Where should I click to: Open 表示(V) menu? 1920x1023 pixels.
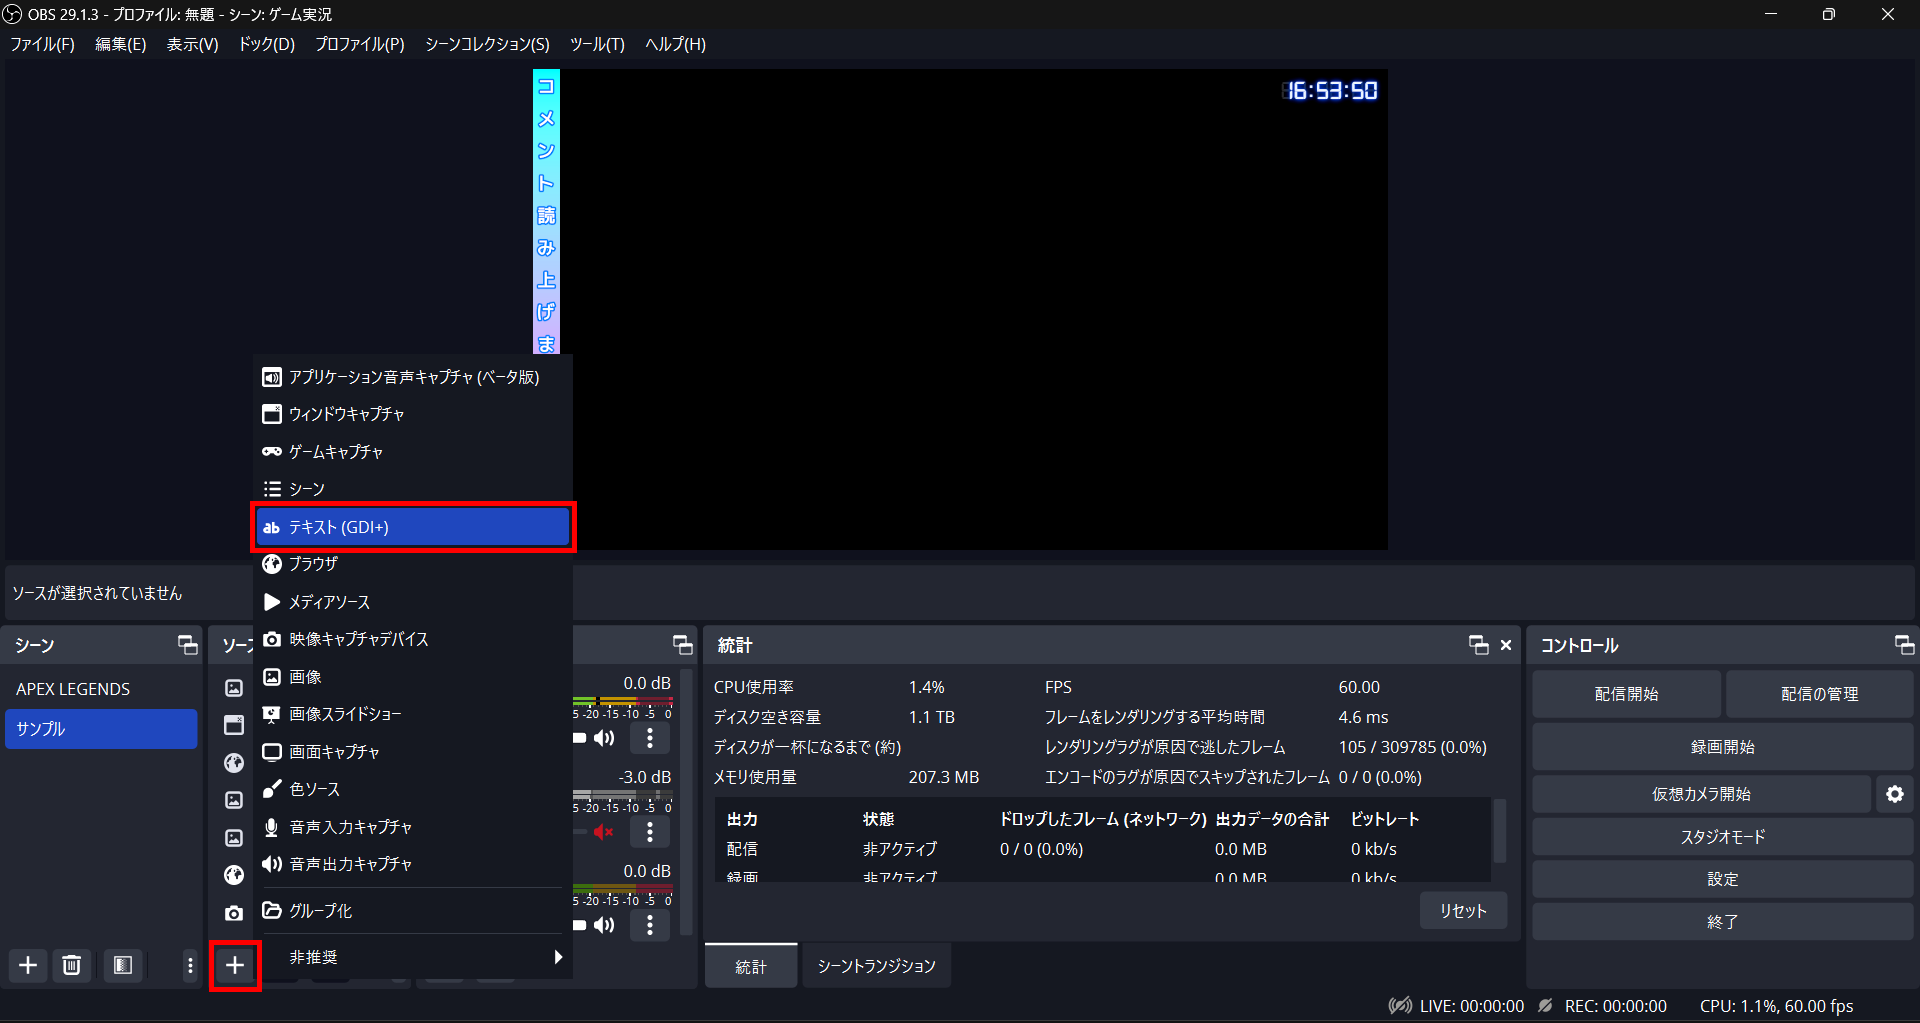[192, 44]
